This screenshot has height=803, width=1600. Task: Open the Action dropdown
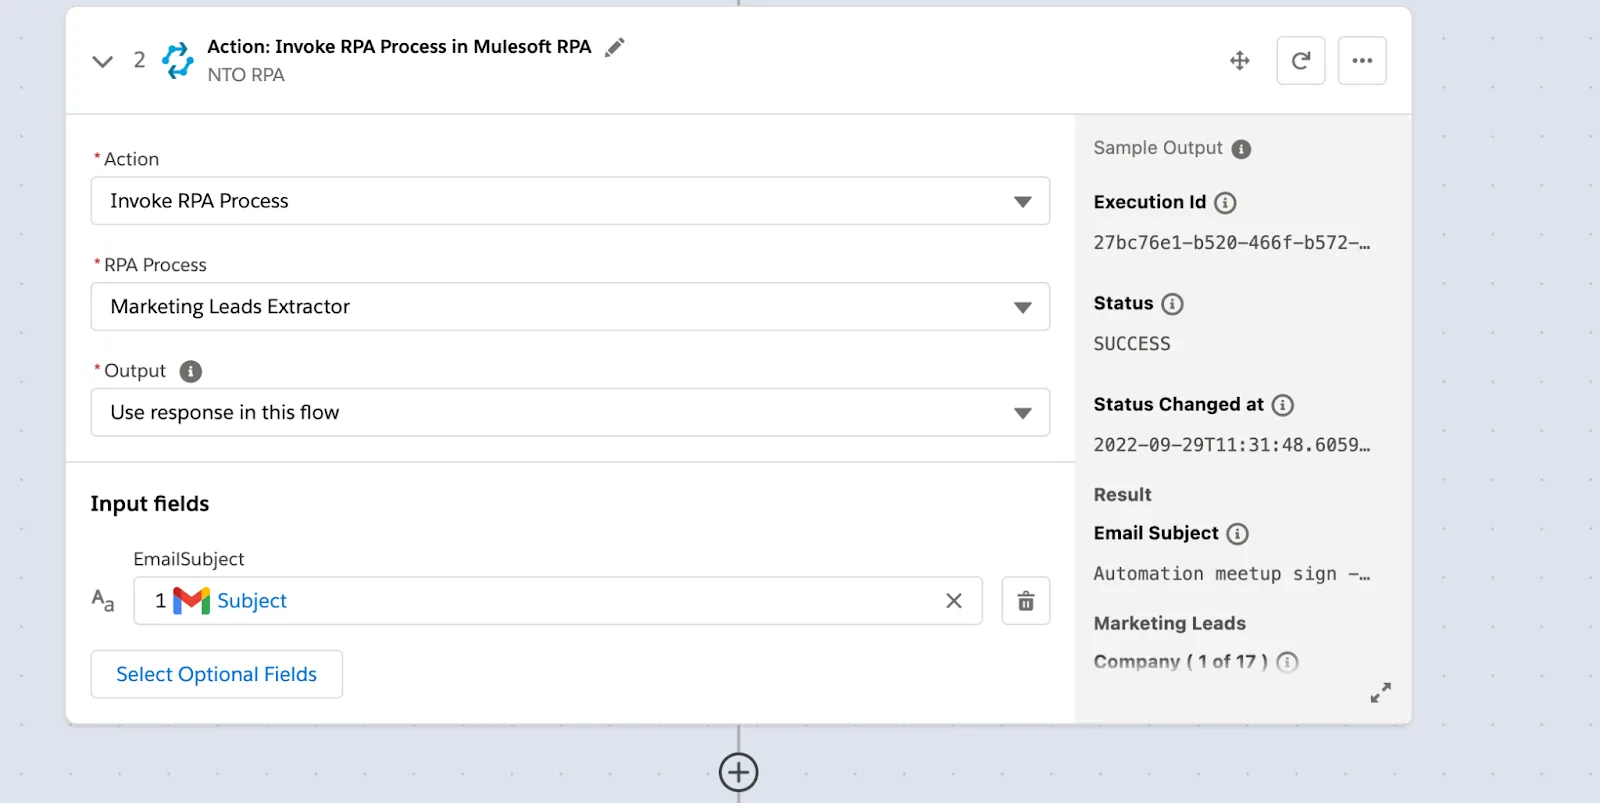570,201
